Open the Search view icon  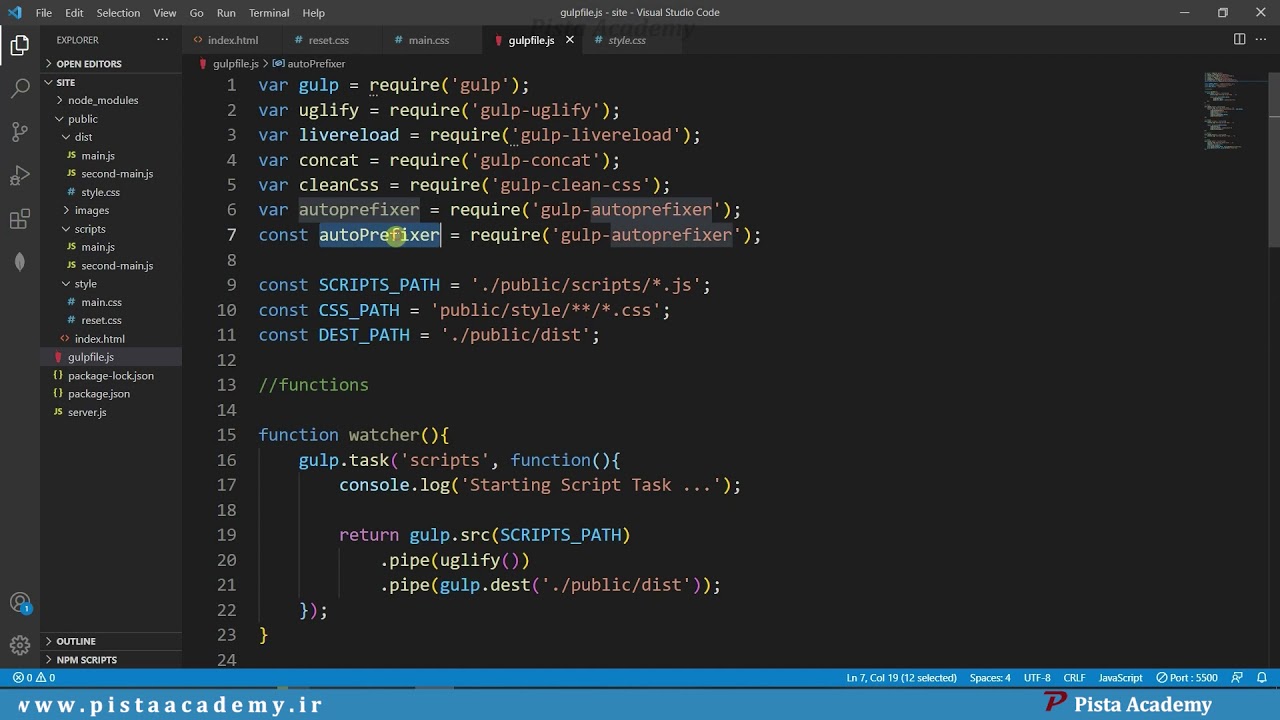click(20, 88)
